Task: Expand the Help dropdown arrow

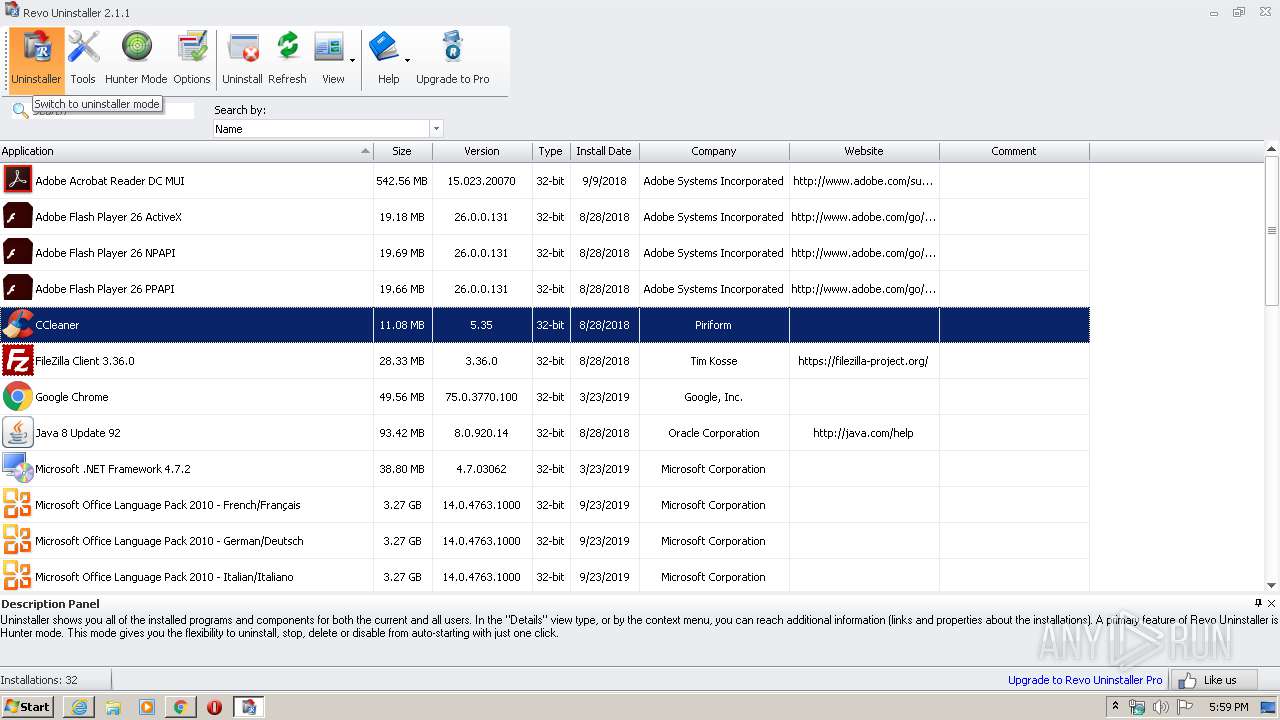Action: coord(407,60)
